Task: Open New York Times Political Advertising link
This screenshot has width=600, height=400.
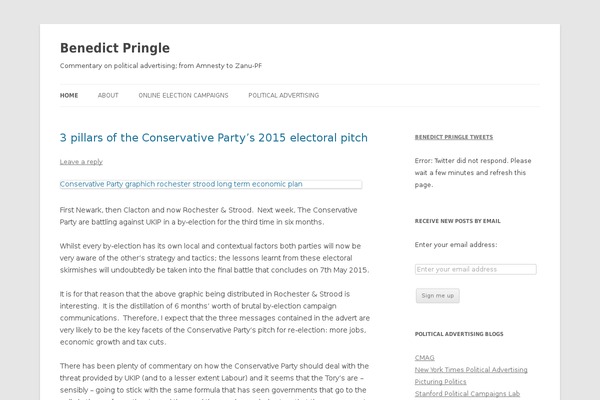Action: [x=471, y=369]
